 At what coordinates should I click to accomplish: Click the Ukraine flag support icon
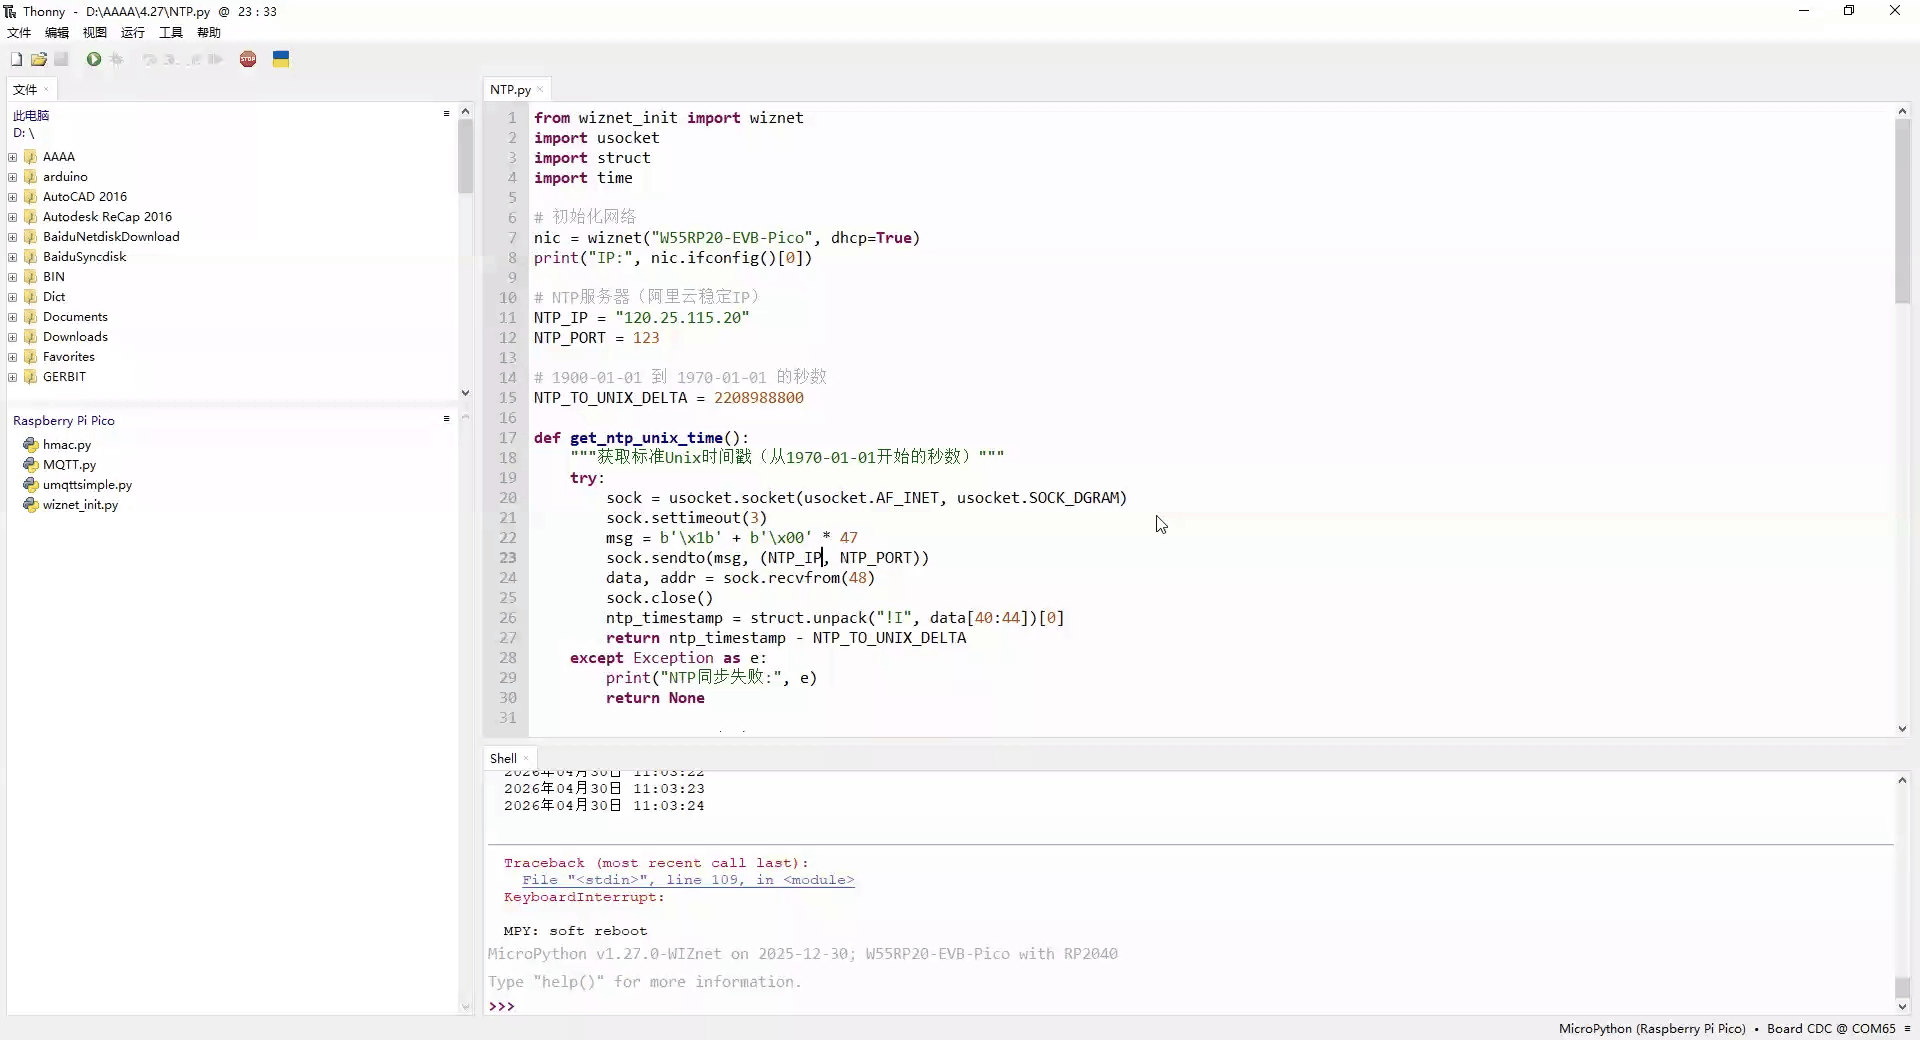coord(281,60)
